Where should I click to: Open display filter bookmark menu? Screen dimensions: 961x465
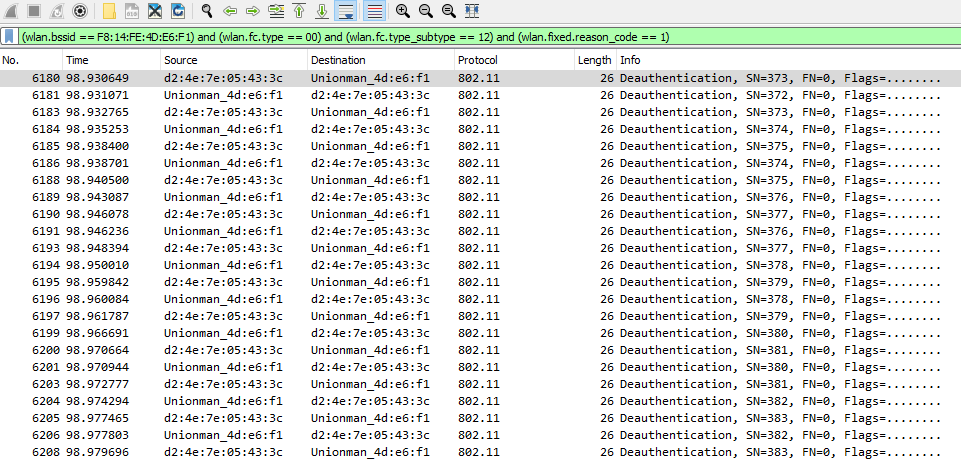9,37
